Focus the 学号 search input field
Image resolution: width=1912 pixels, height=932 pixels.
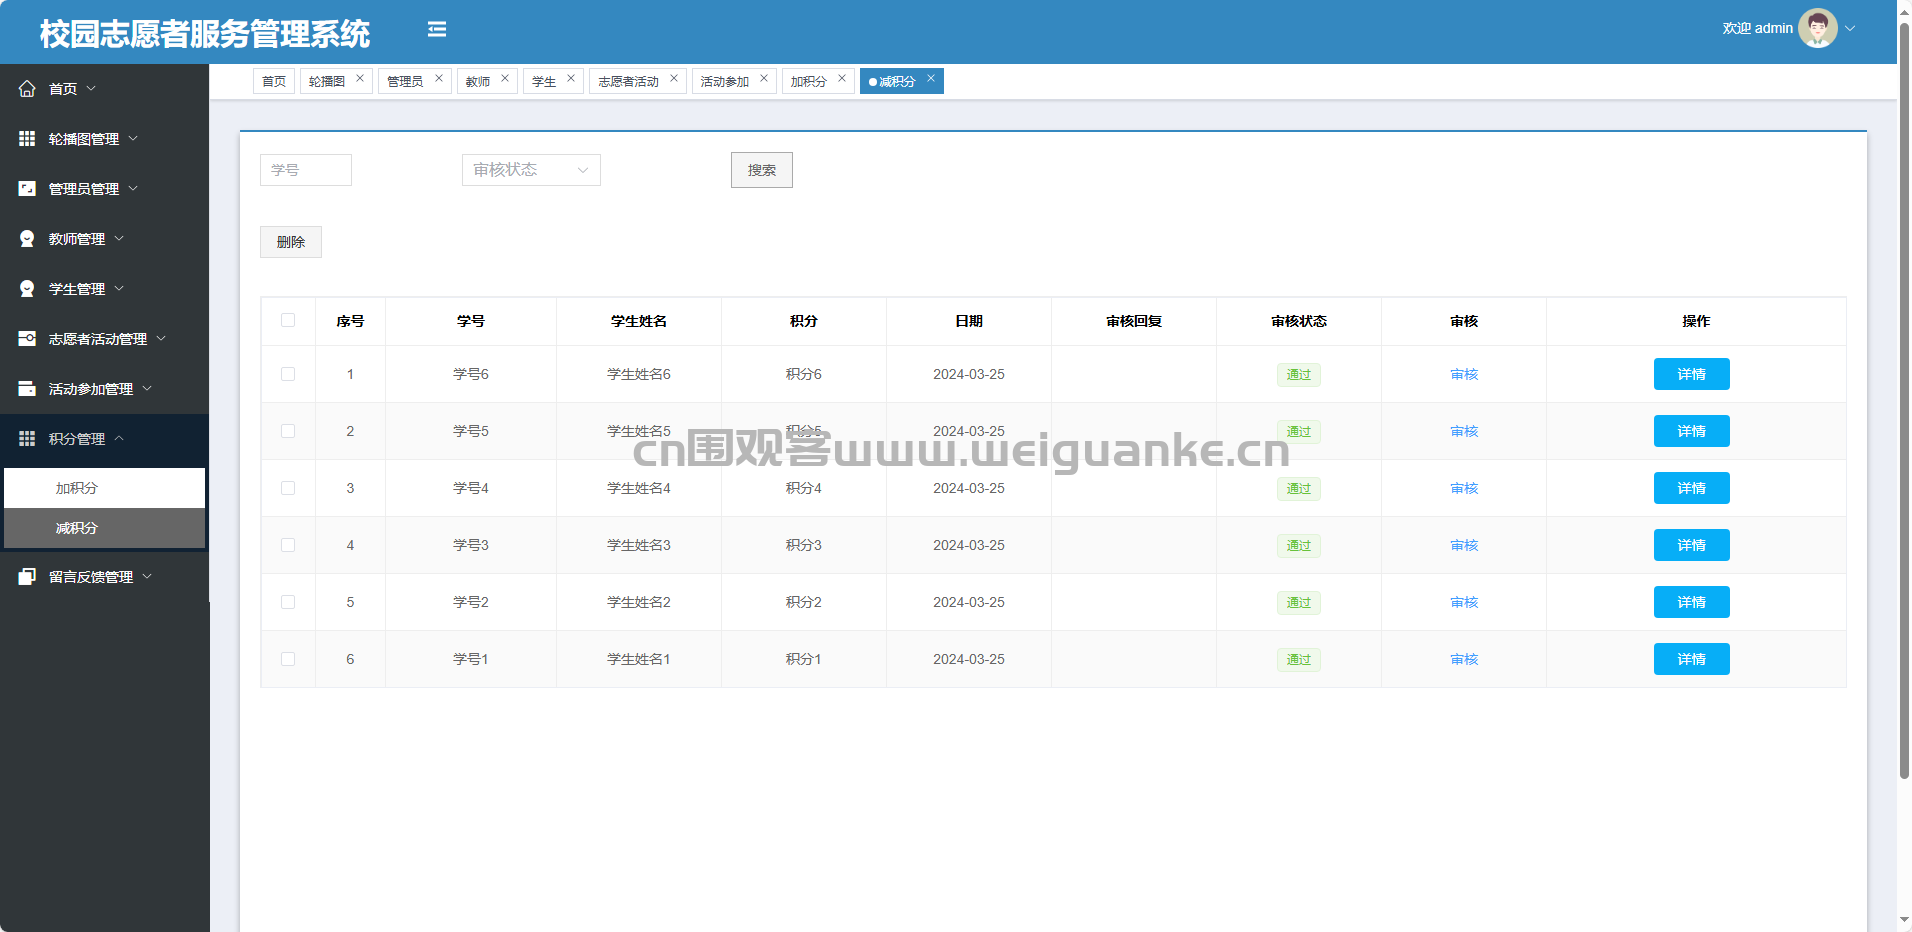pyautogui.click(x=306, y=170)
